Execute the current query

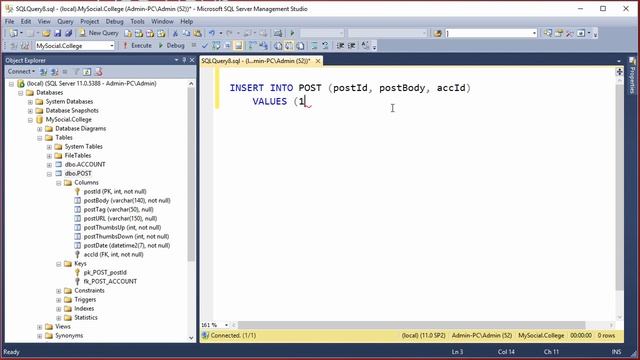(x=137, y=46)
